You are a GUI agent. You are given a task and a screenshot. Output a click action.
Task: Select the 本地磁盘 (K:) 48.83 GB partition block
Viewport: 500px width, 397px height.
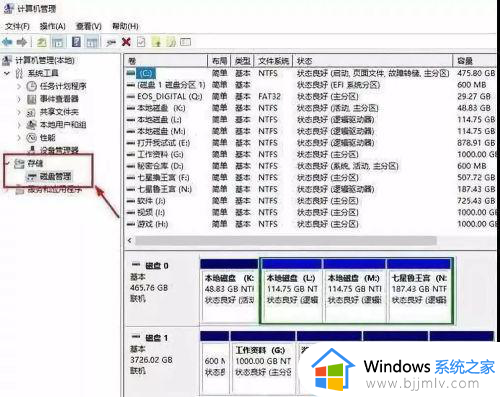(230, 291)
